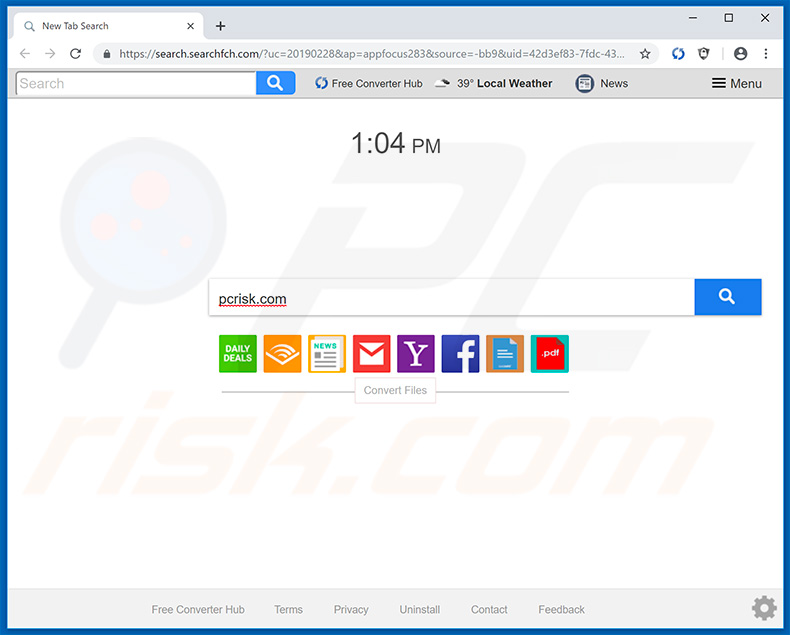
Task: Click the toolbar search magnifier button
Action: pos(275,83)
